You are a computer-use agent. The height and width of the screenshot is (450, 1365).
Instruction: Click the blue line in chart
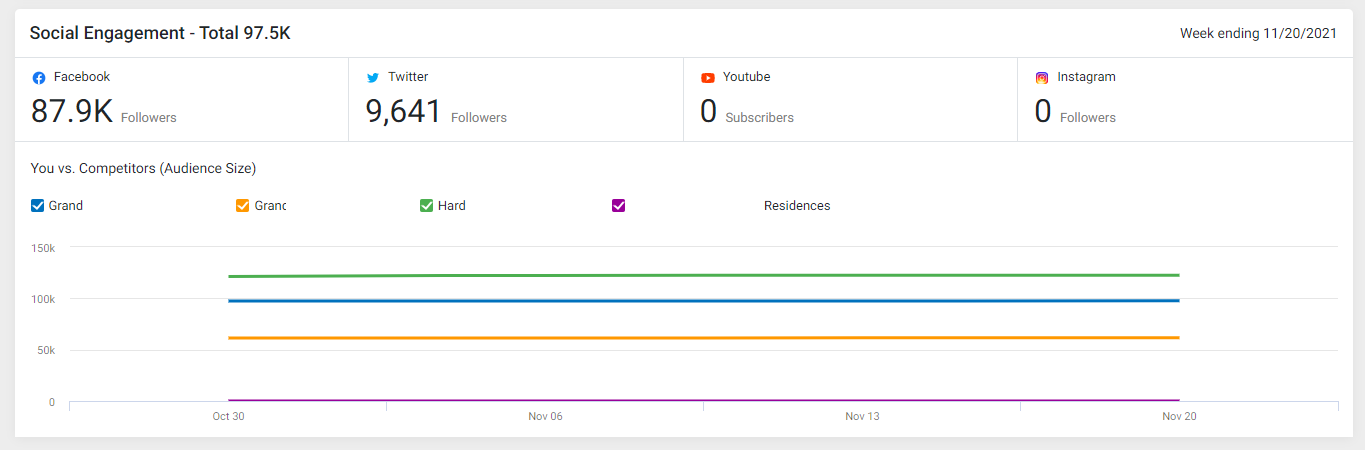pyautogui.click(x=704, y=300)
